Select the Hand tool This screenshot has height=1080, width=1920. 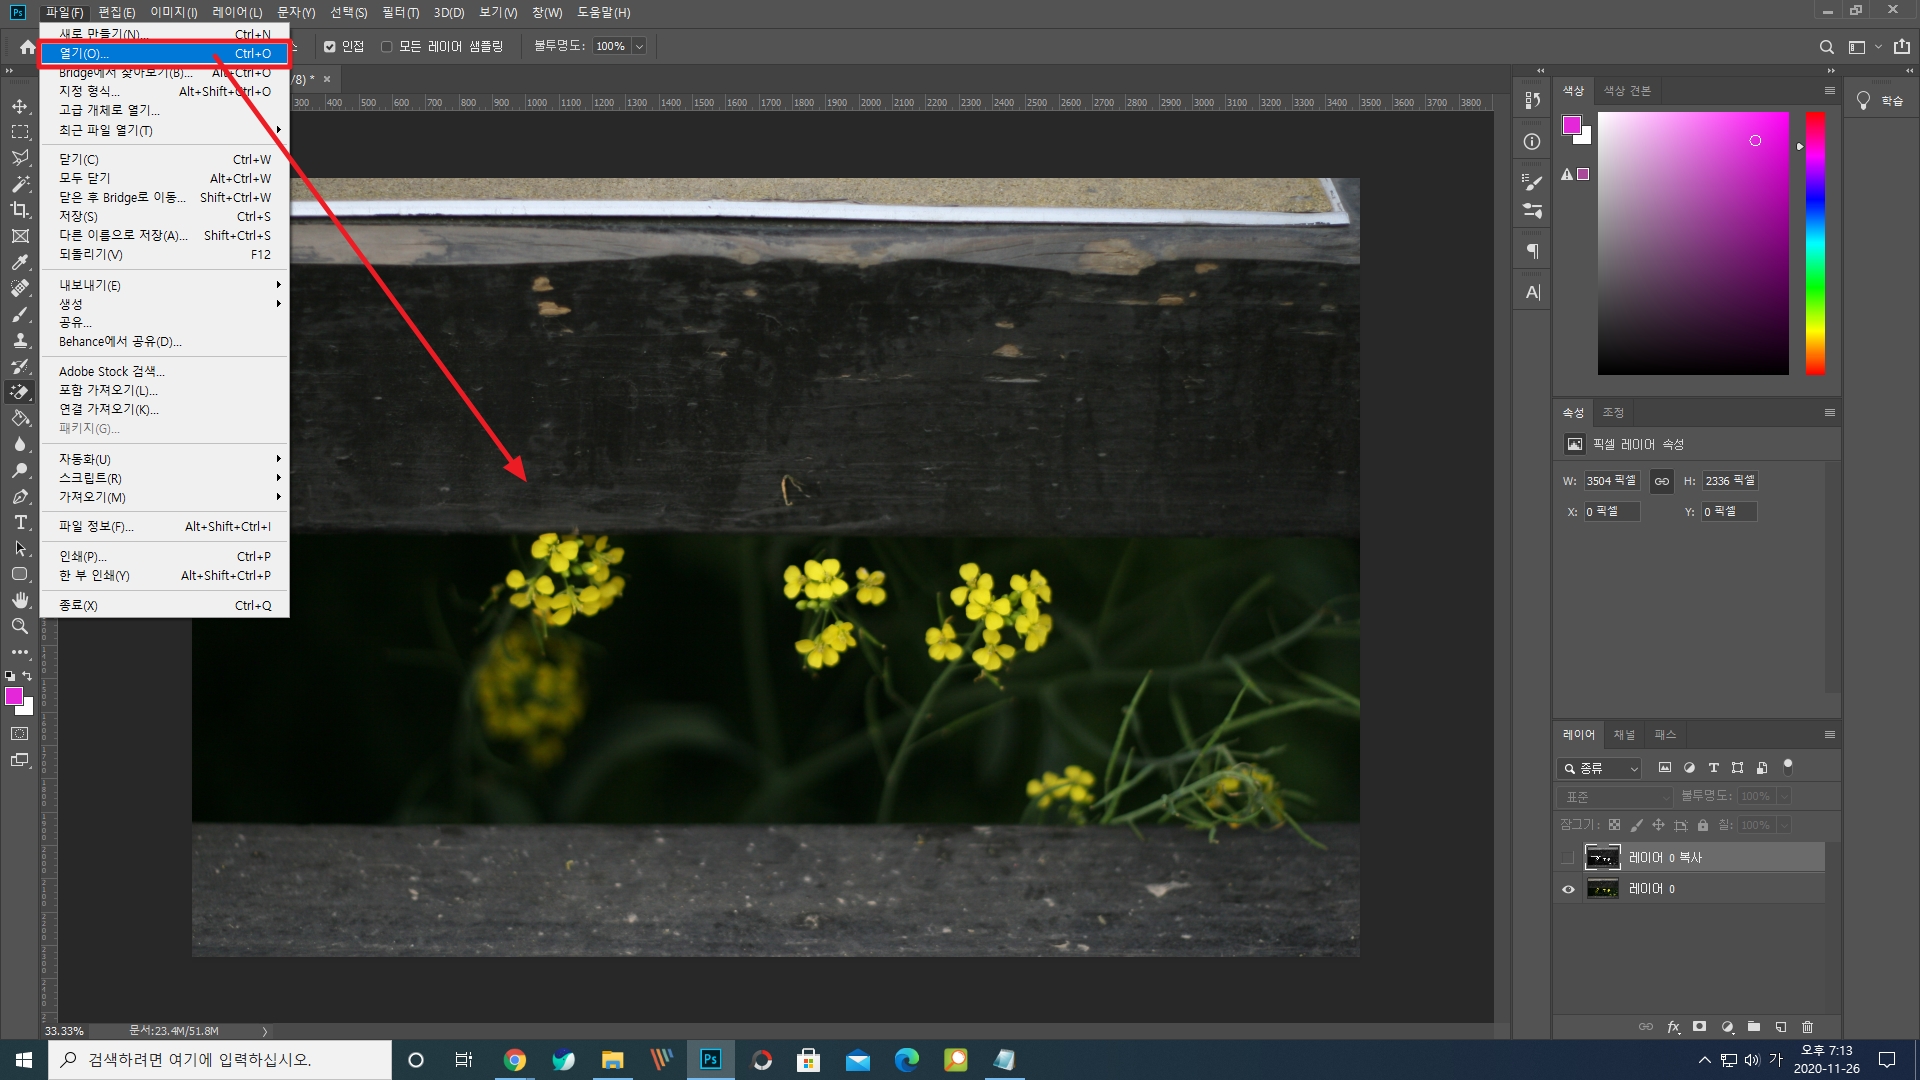pos(20,600)
